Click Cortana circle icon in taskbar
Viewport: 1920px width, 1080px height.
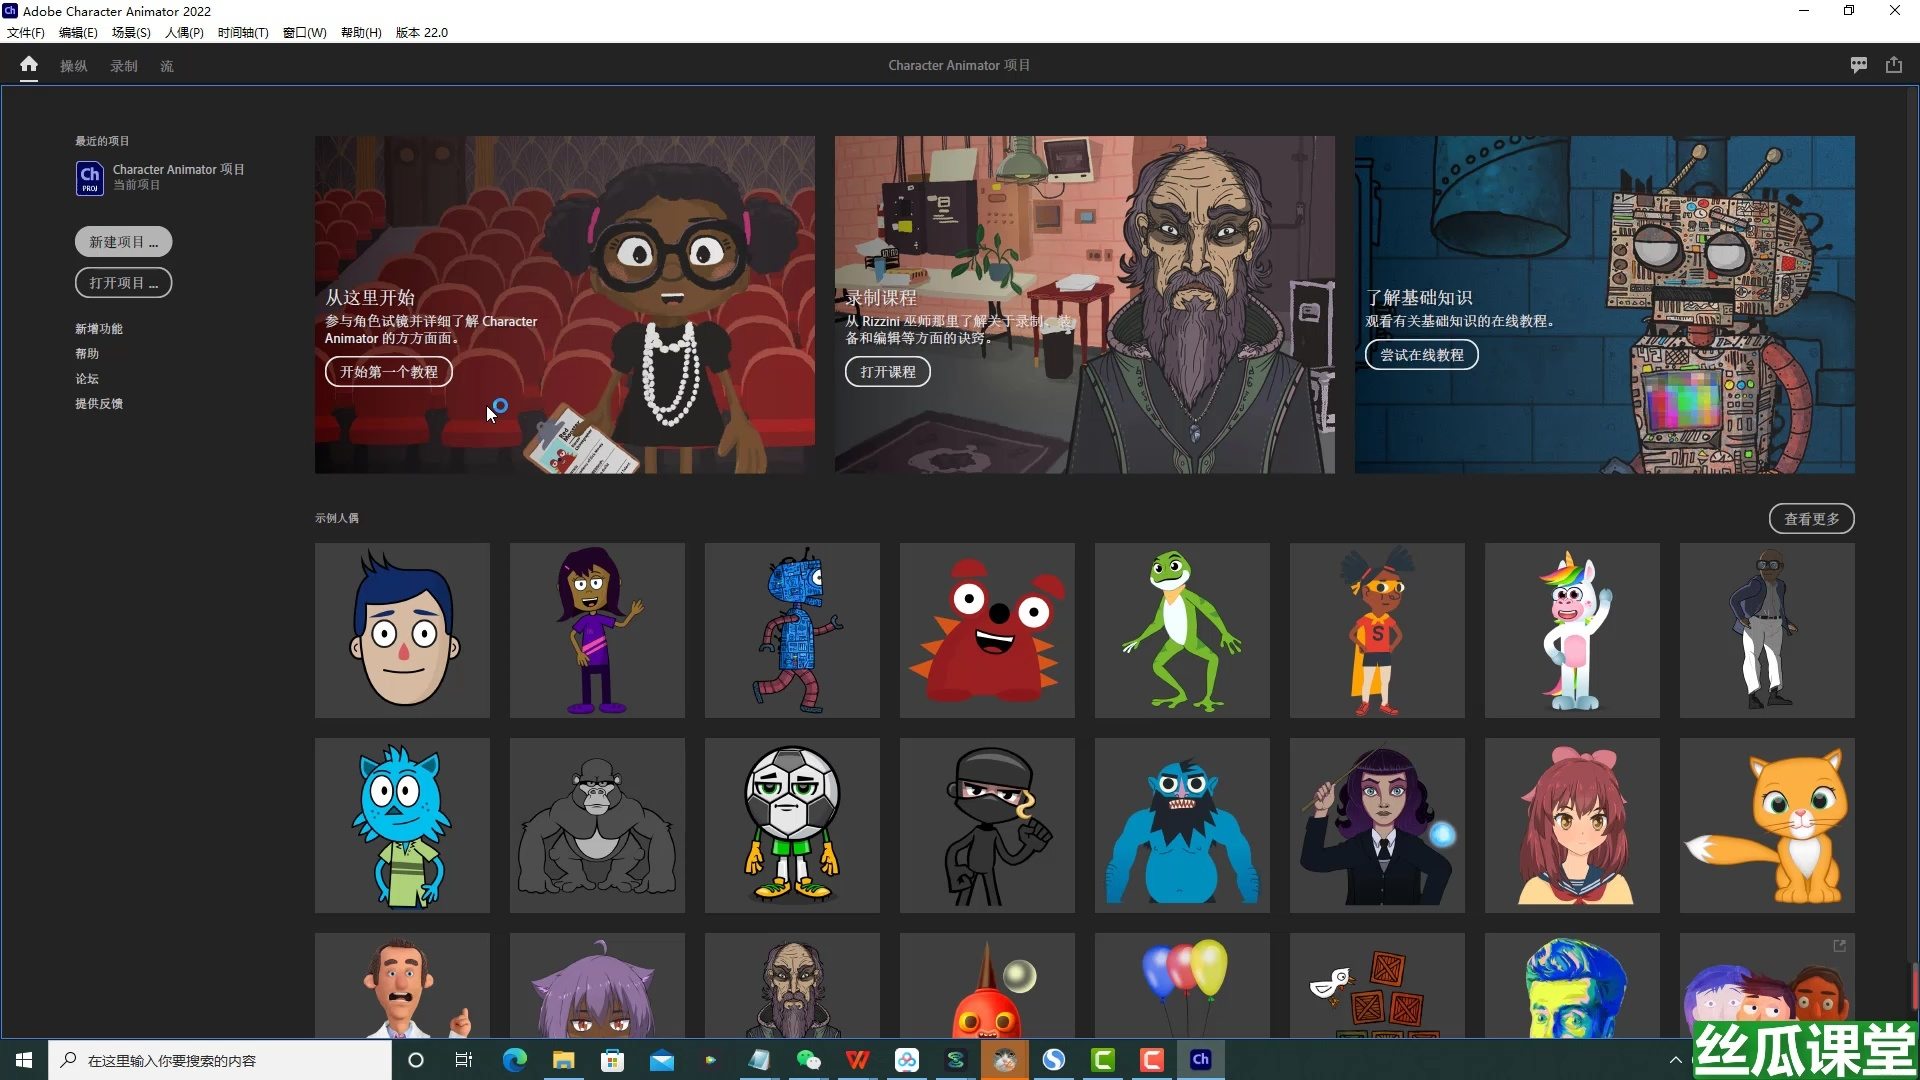[x=416, y=1060]
